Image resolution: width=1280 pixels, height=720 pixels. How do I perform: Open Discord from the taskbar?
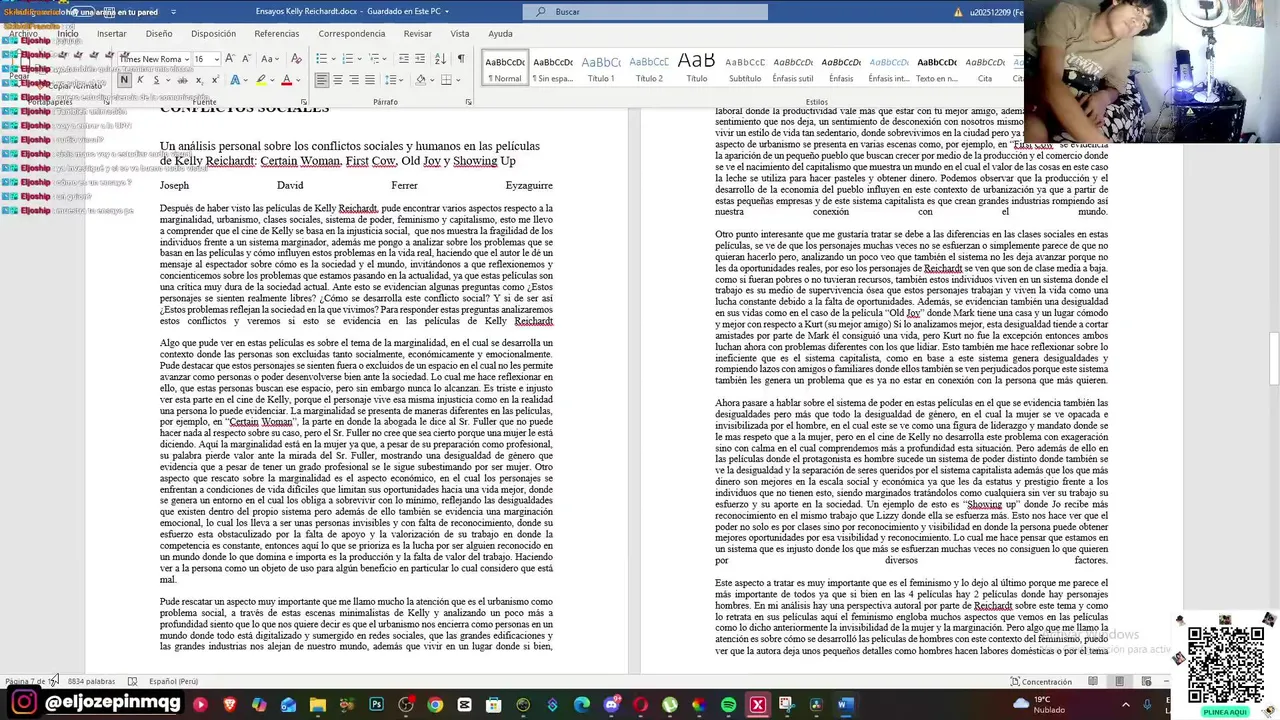point(611,705)
